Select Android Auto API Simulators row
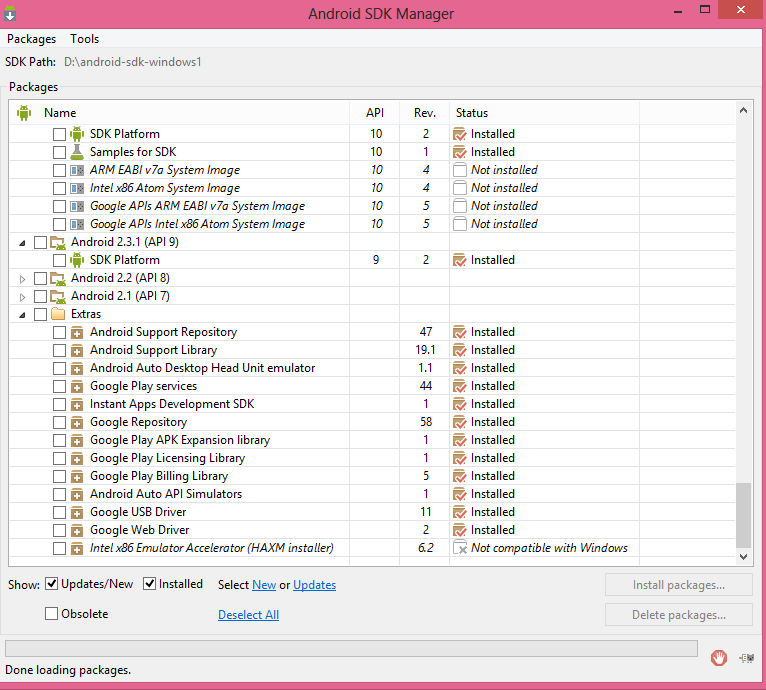766x690 pixels. (372, 494)
